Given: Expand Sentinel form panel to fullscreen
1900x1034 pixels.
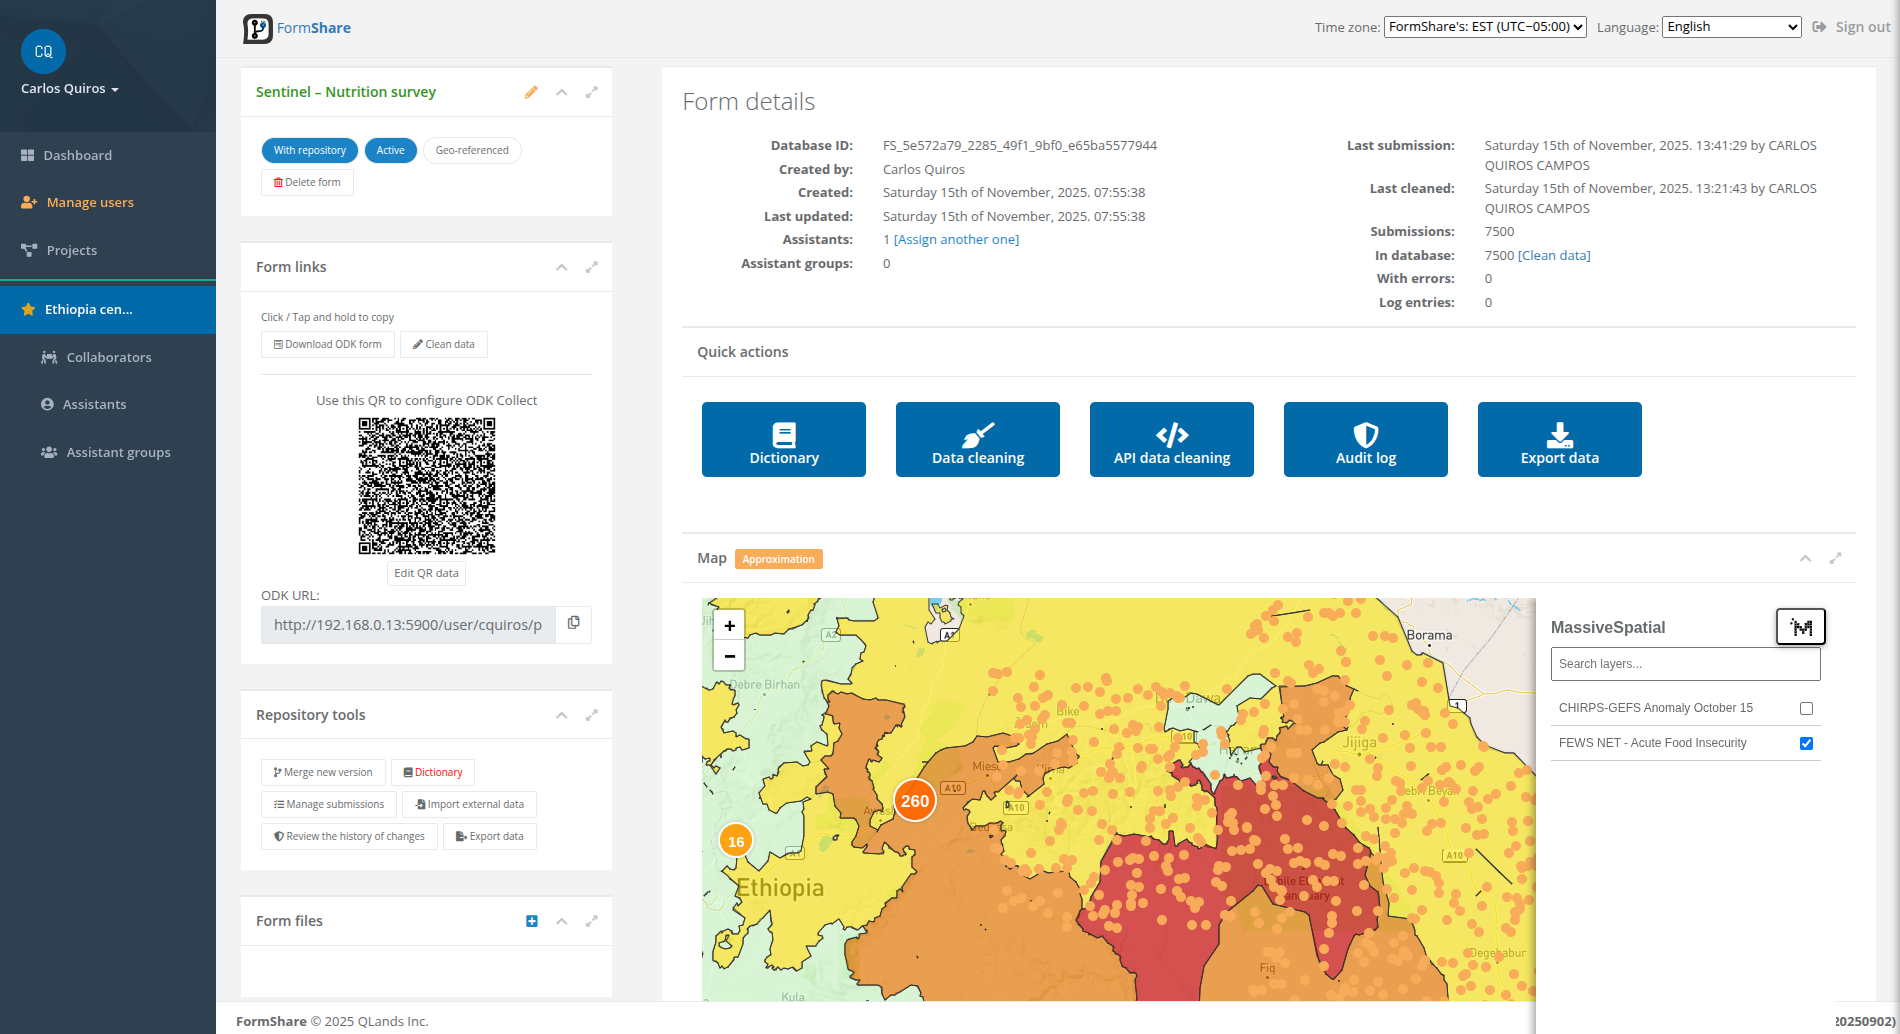Looking at the screenshot, I should click(x=592, y=92).
